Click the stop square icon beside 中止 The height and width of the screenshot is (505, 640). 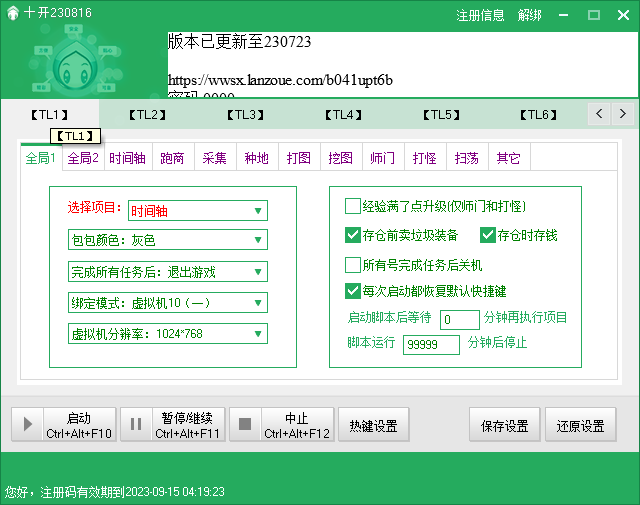click(x=245, y=426)
